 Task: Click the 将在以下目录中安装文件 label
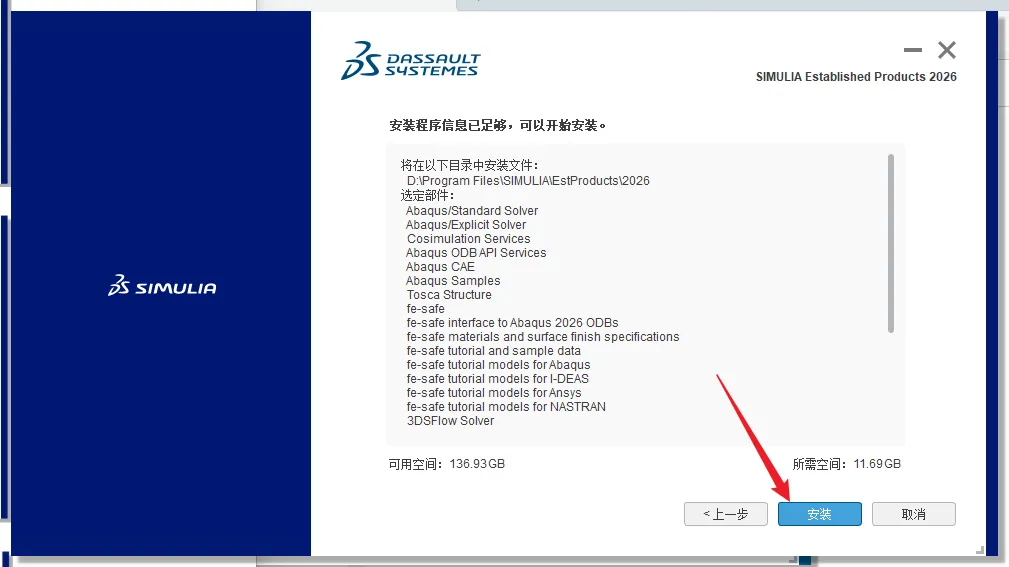[469, 165]
